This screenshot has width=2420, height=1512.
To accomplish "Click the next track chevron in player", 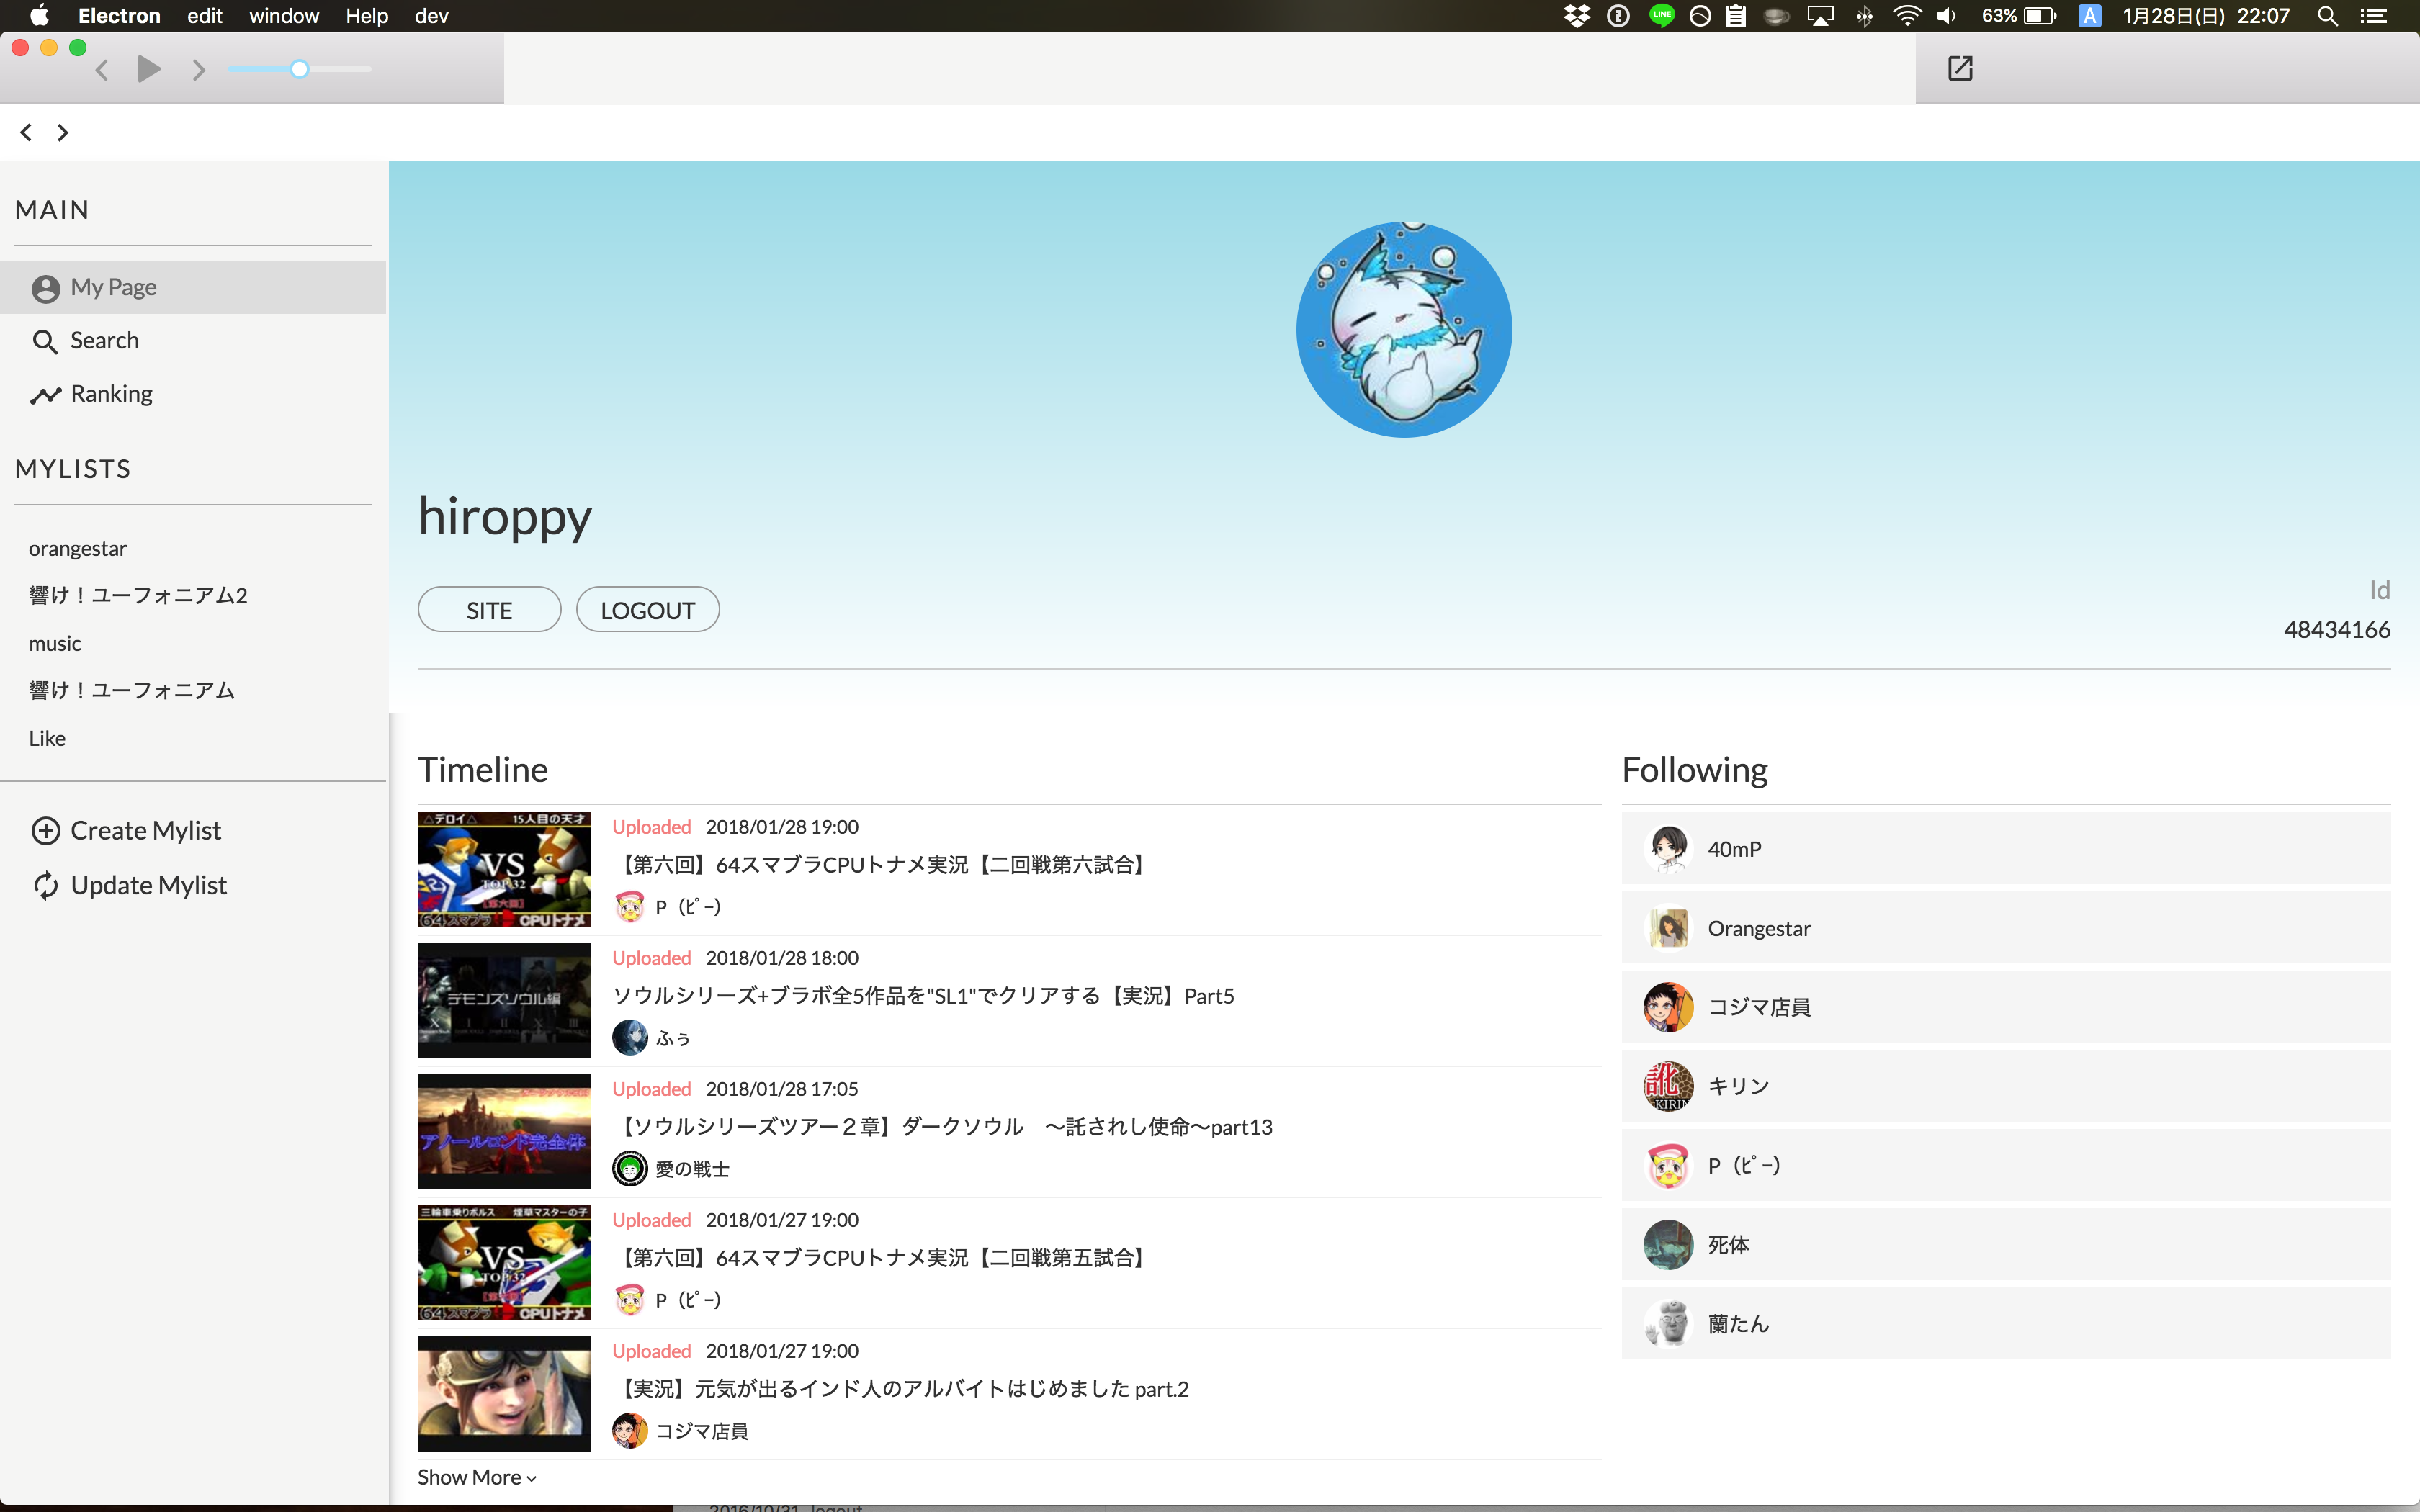I will click(198, 69).
